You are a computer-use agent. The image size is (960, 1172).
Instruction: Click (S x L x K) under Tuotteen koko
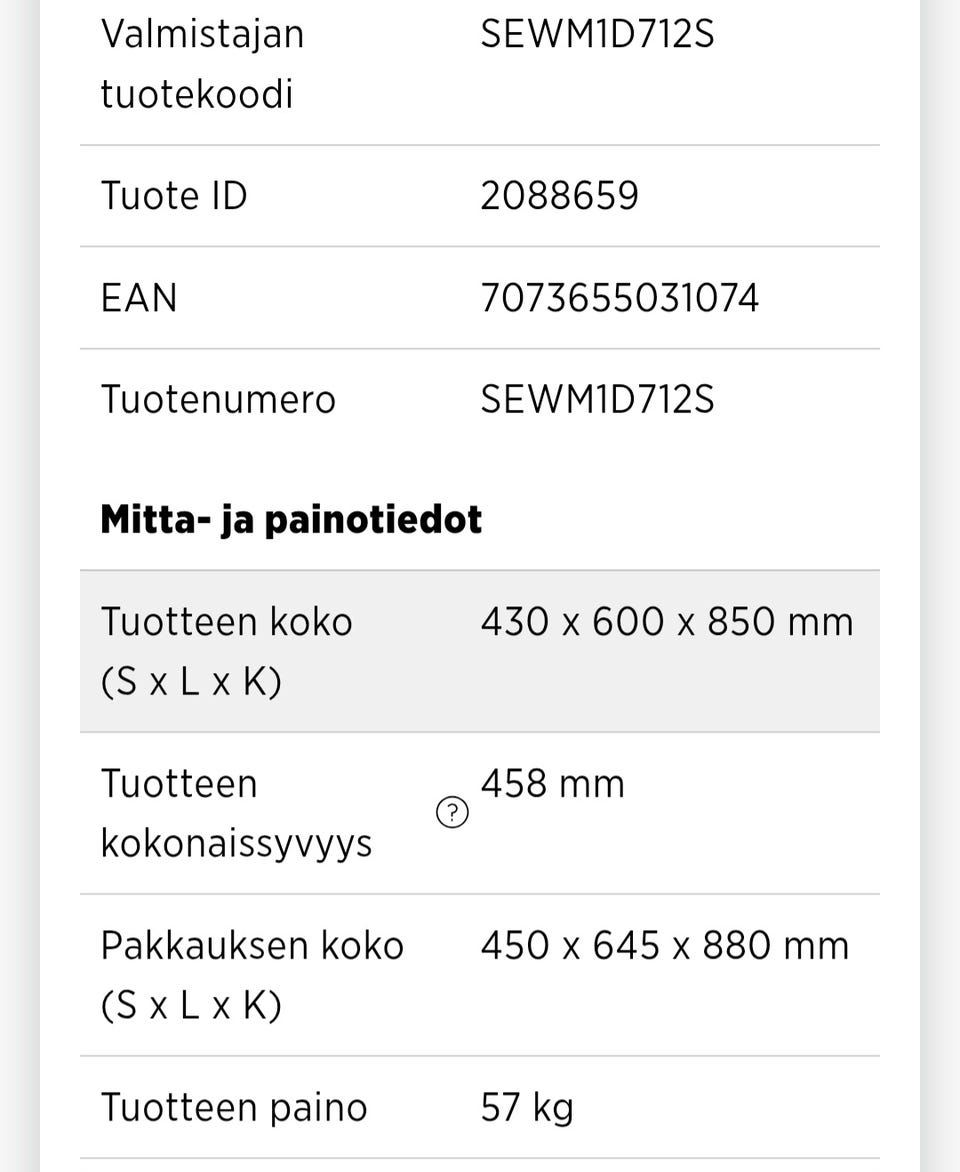tap(191, 682)
